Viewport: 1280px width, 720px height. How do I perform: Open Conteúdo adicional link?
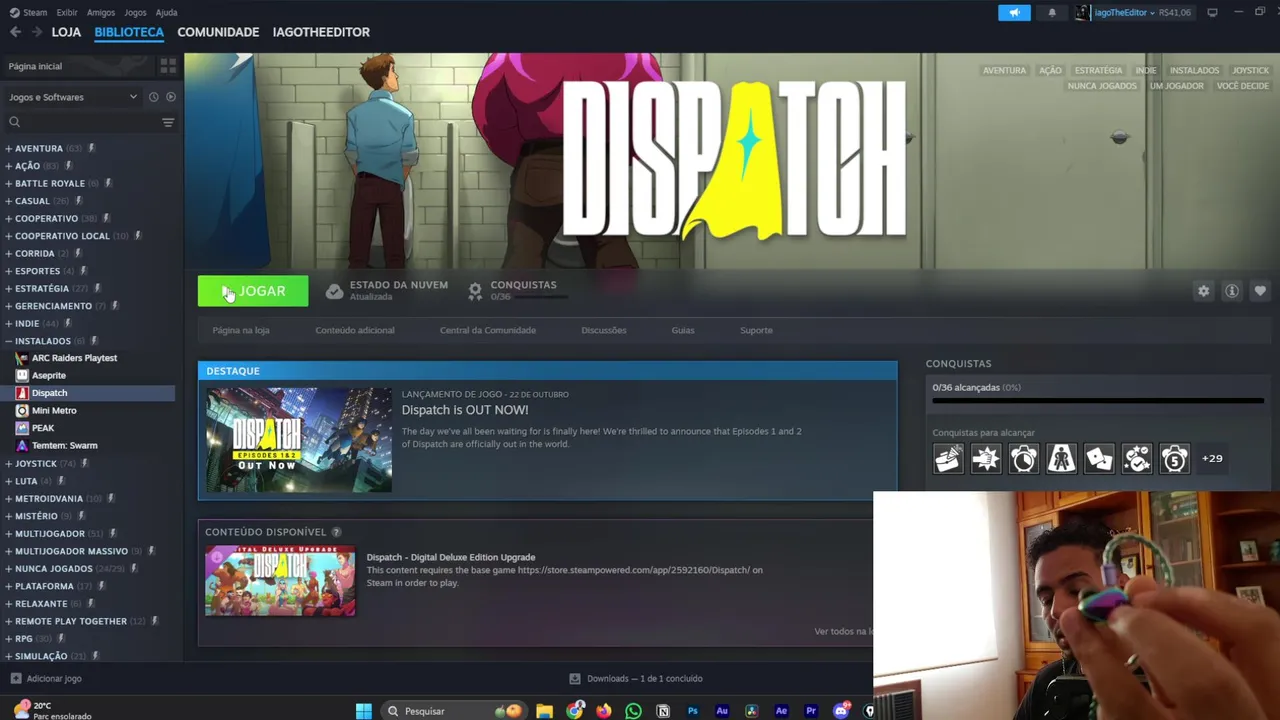(355, 330)
